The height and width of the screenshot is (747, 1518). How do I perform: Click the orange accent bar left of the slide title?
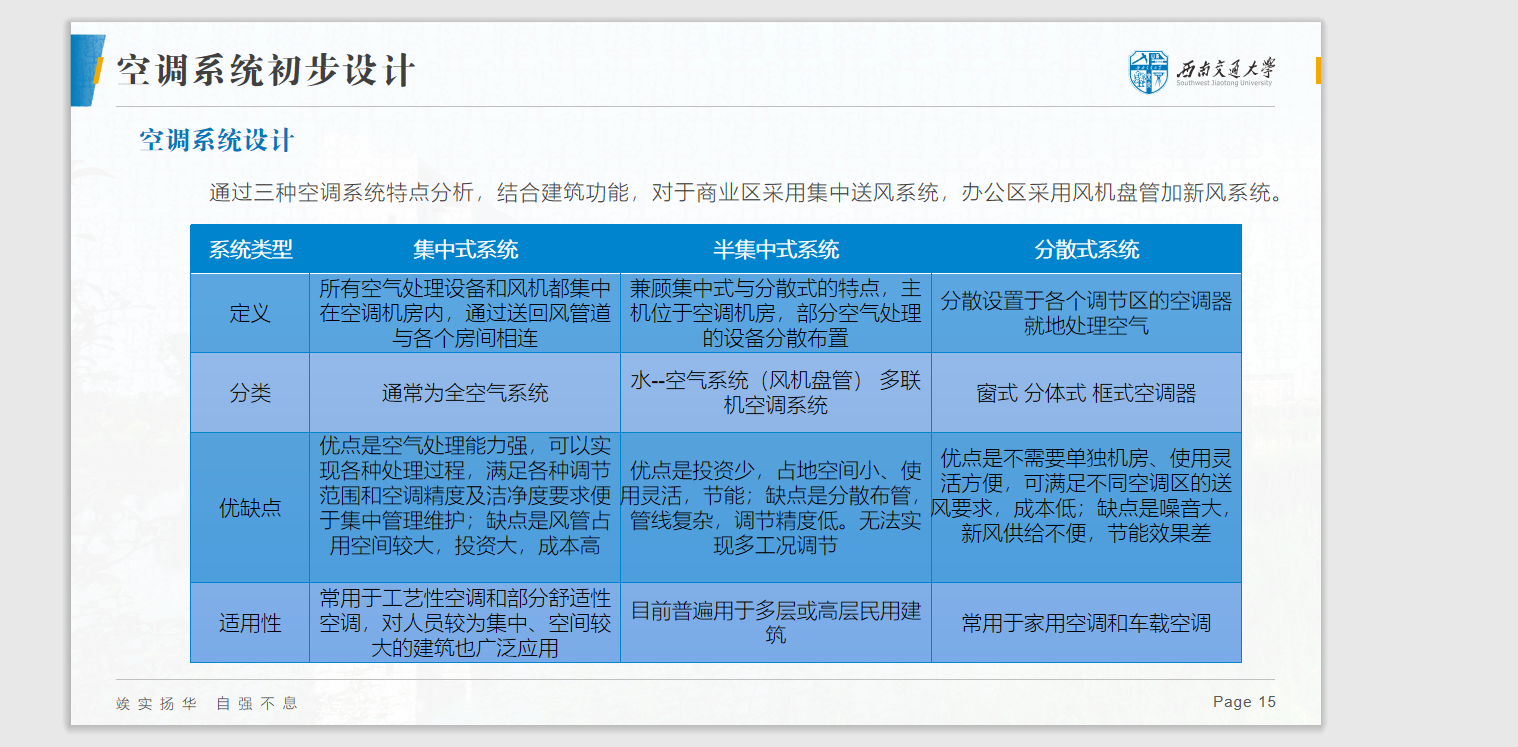(98, 72)
